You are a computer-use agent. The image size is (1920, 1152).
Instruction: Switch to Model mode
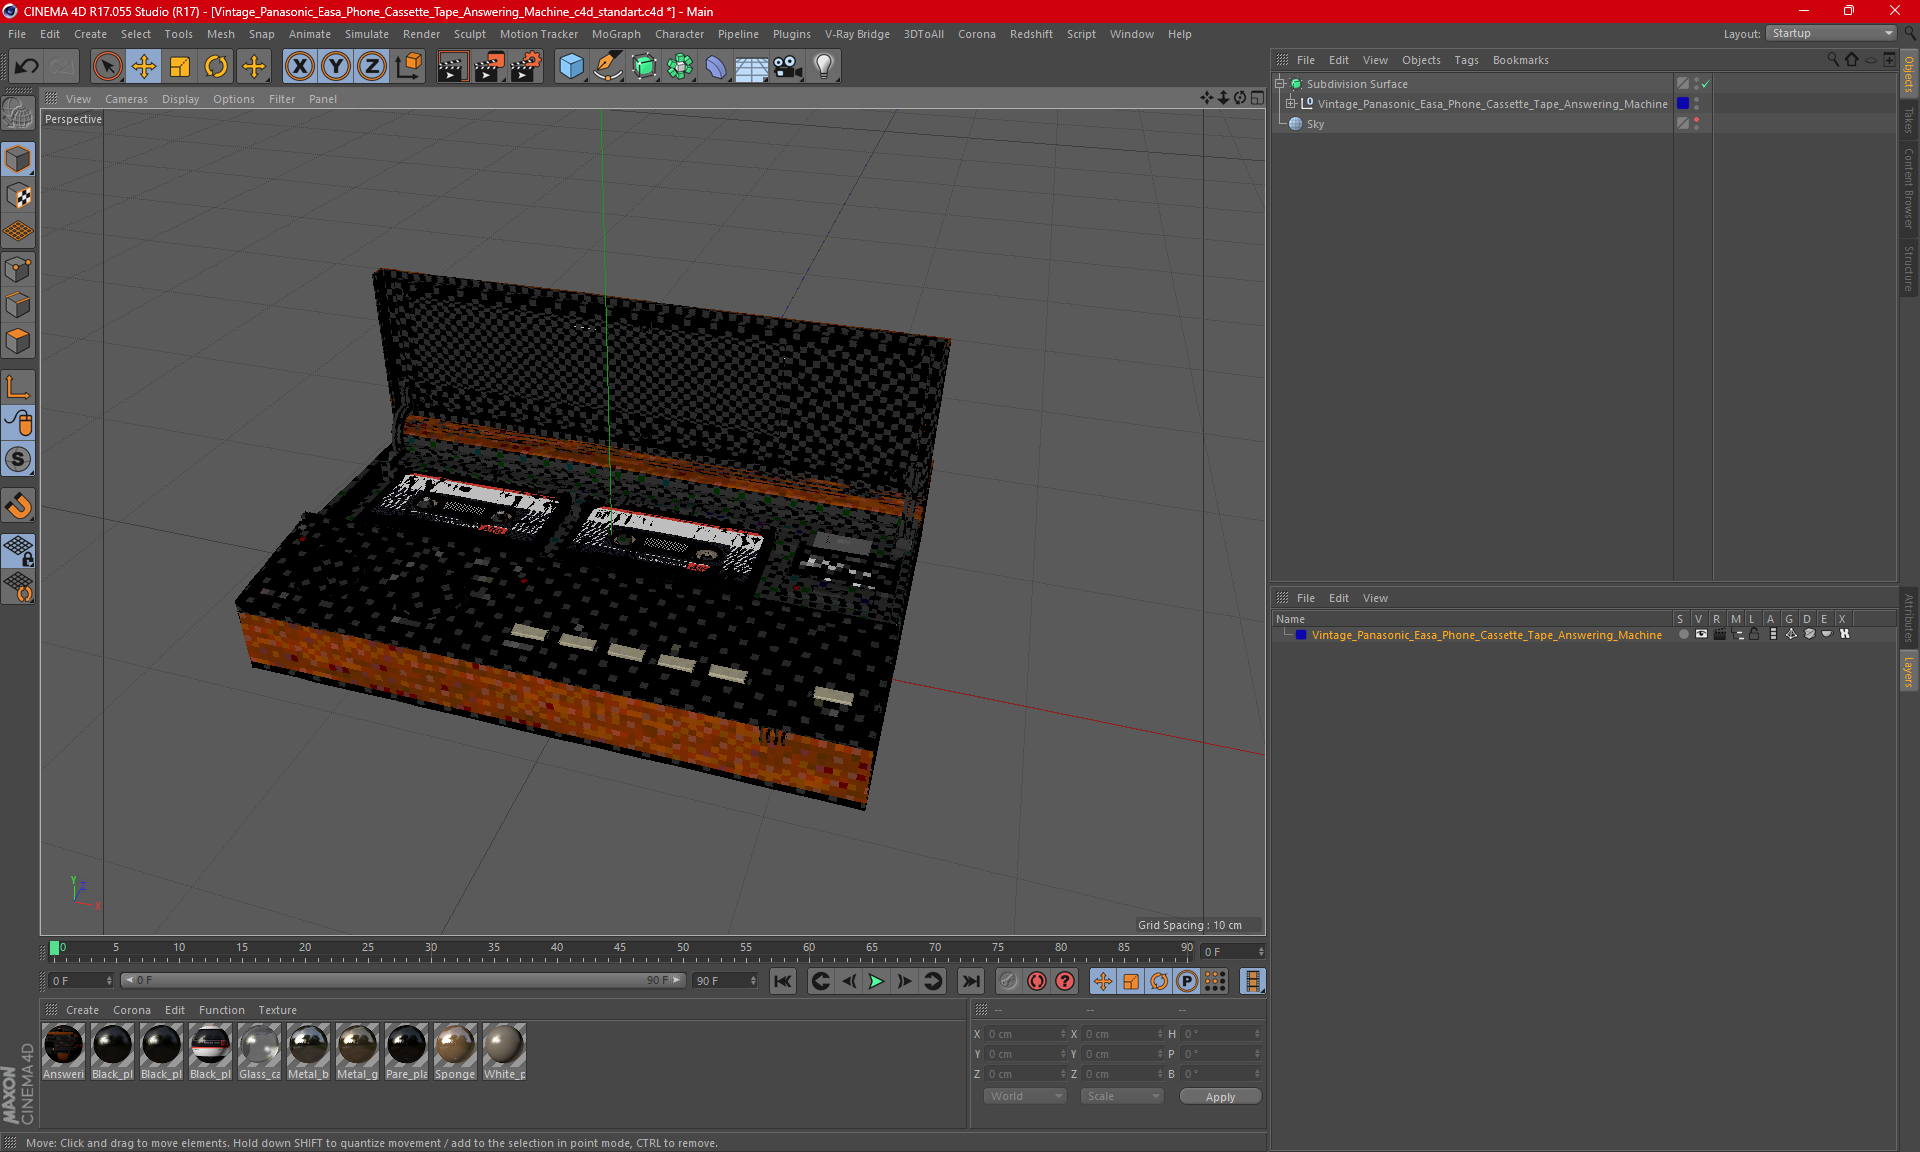tap(18, 159)
